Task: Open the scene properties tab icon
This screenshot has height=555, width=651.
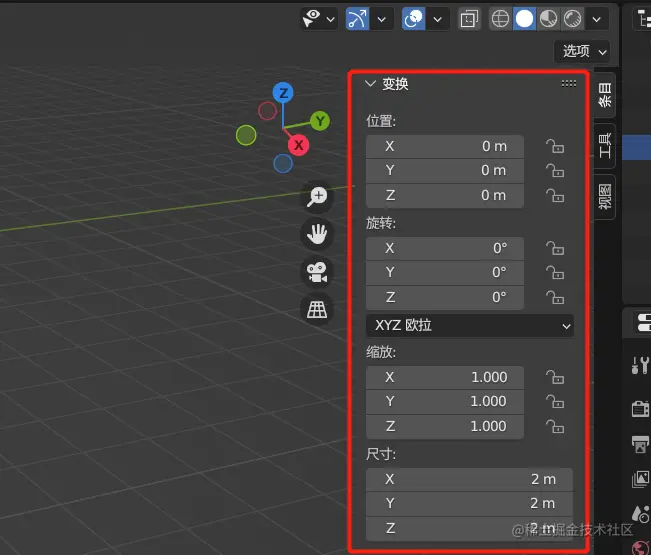Action: click(x=640, y=515)
